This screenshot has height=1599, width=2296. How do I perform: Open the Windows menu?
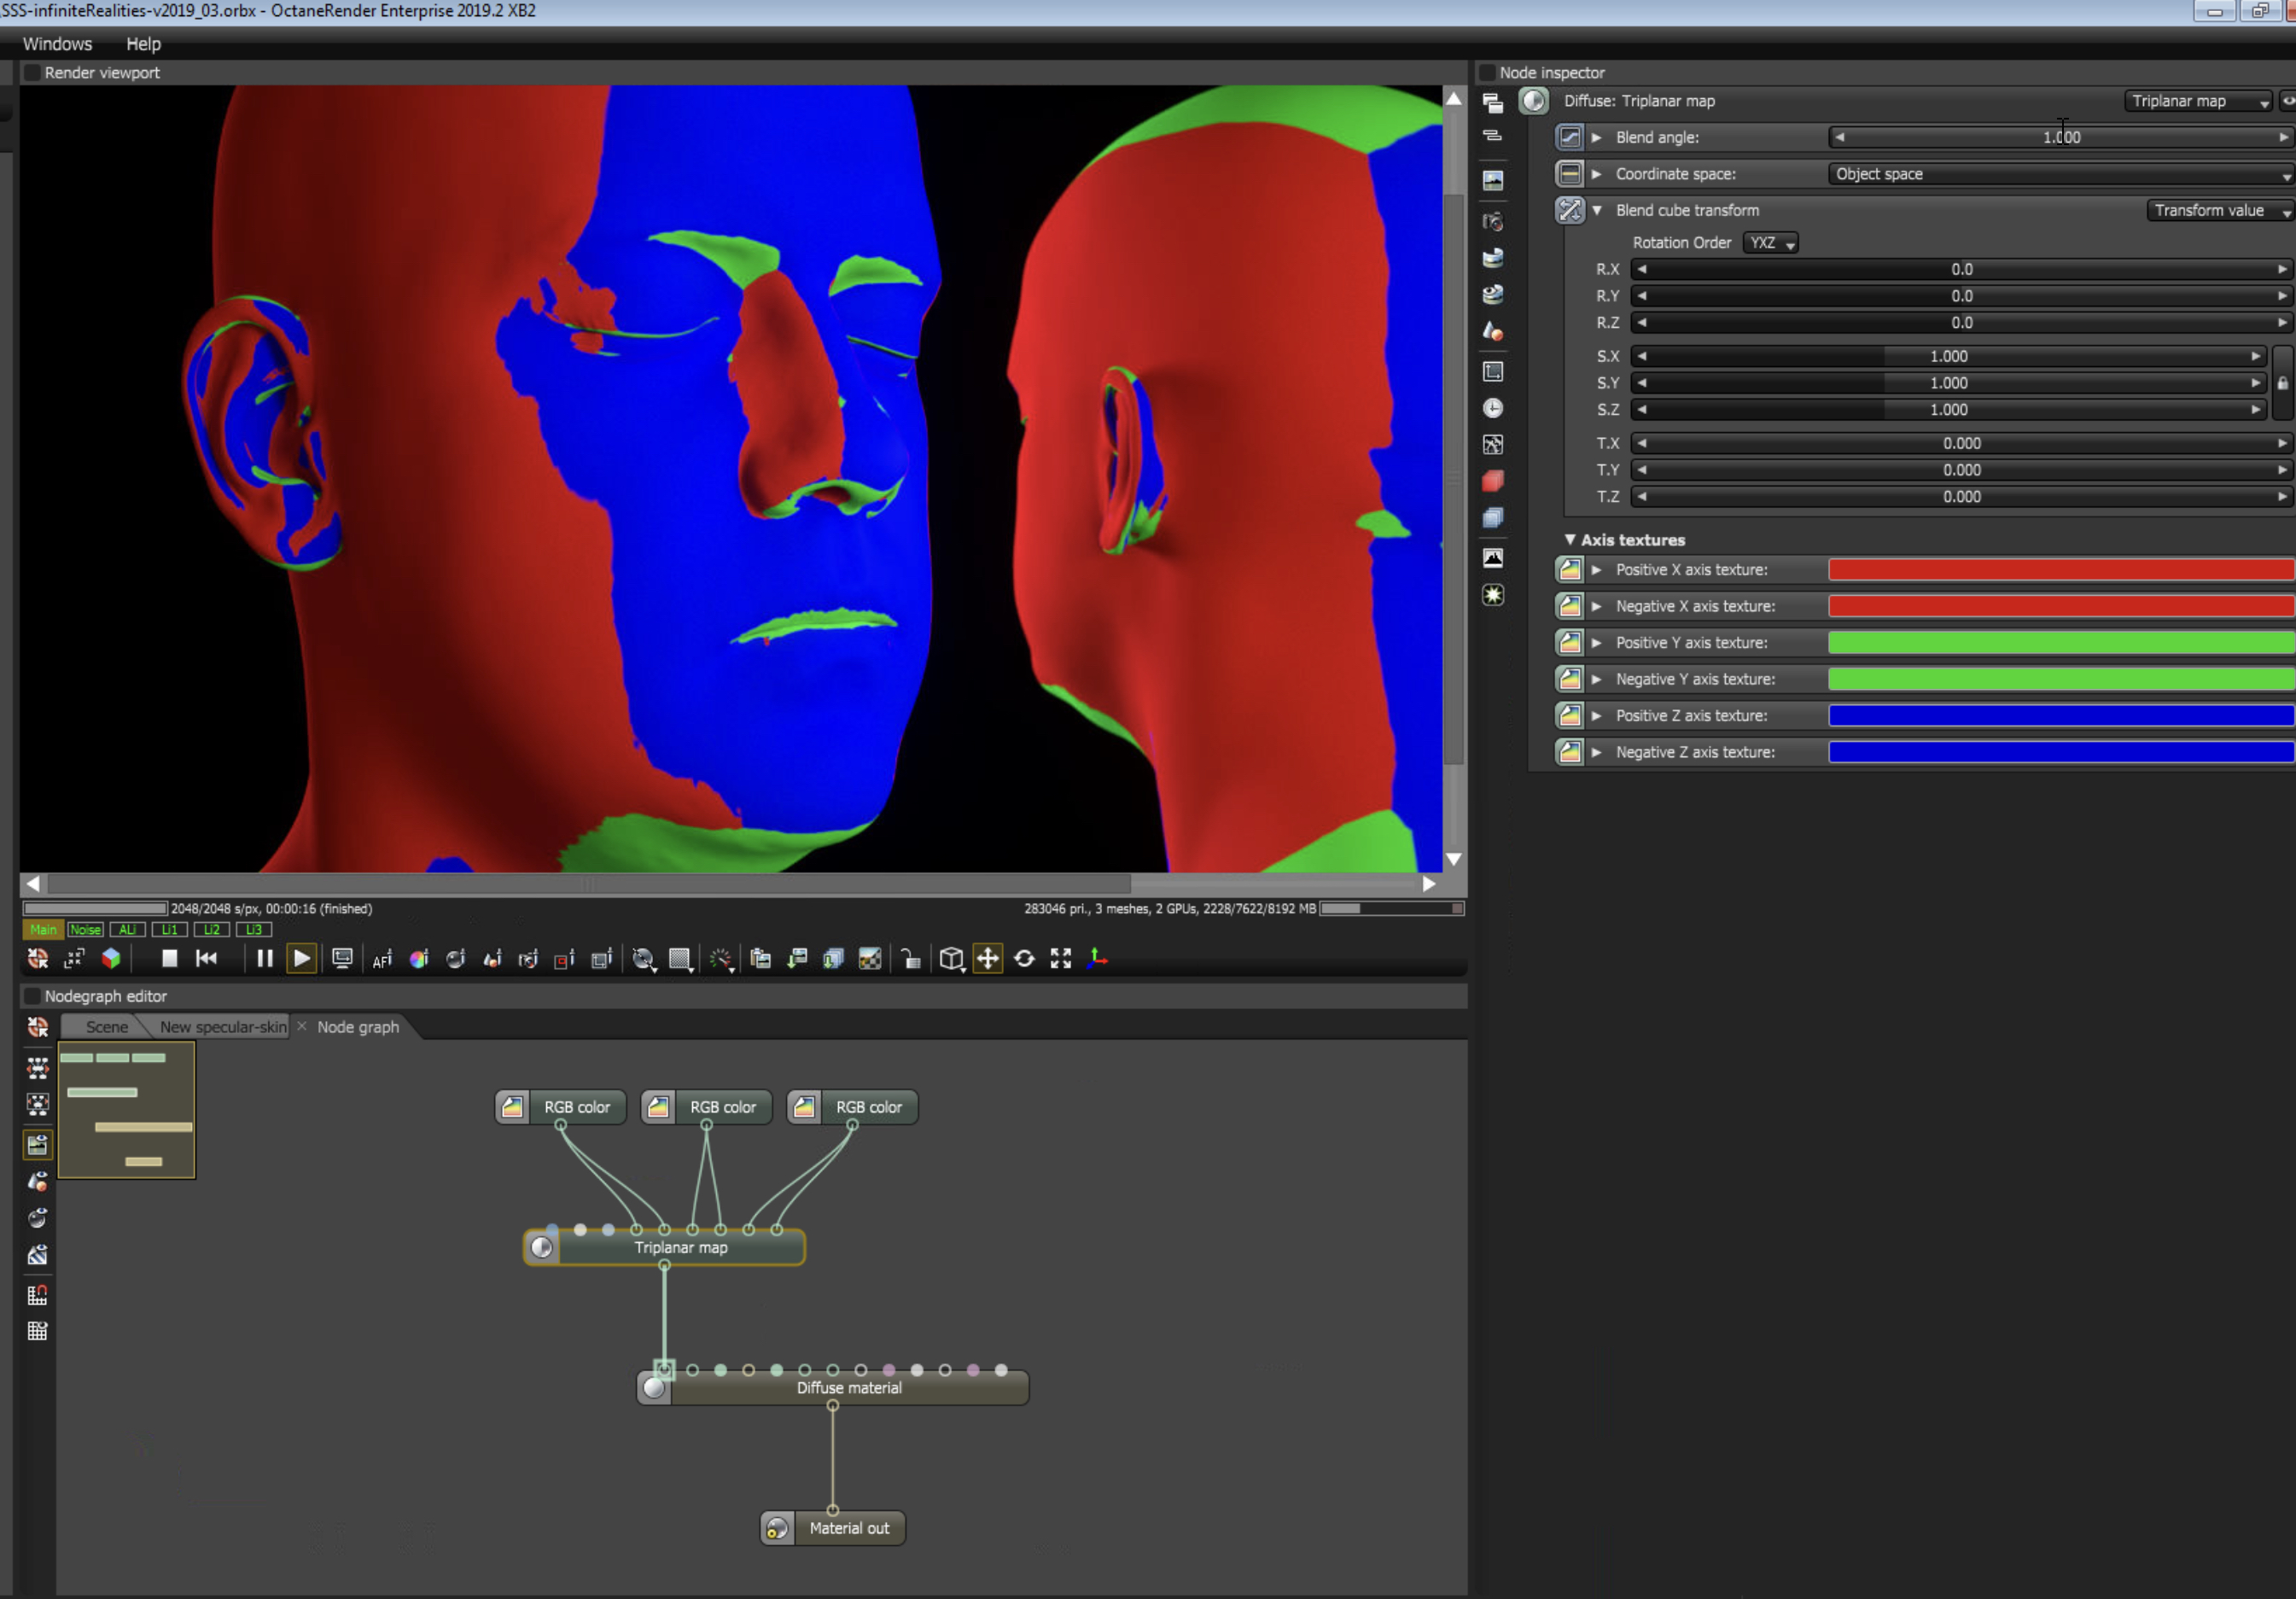pos(57,44)
